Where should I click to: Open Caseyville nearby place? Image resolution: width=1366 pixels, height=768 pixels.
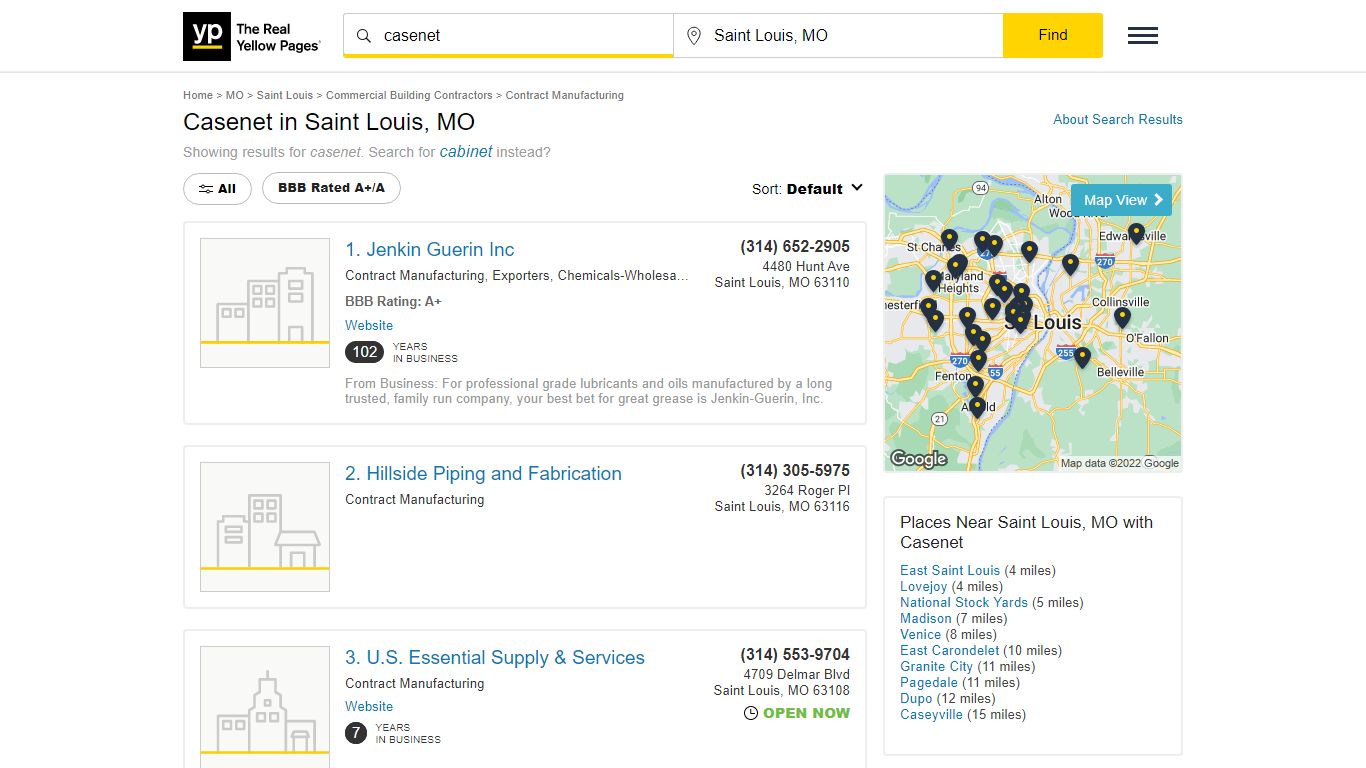(x=931, y=714)
